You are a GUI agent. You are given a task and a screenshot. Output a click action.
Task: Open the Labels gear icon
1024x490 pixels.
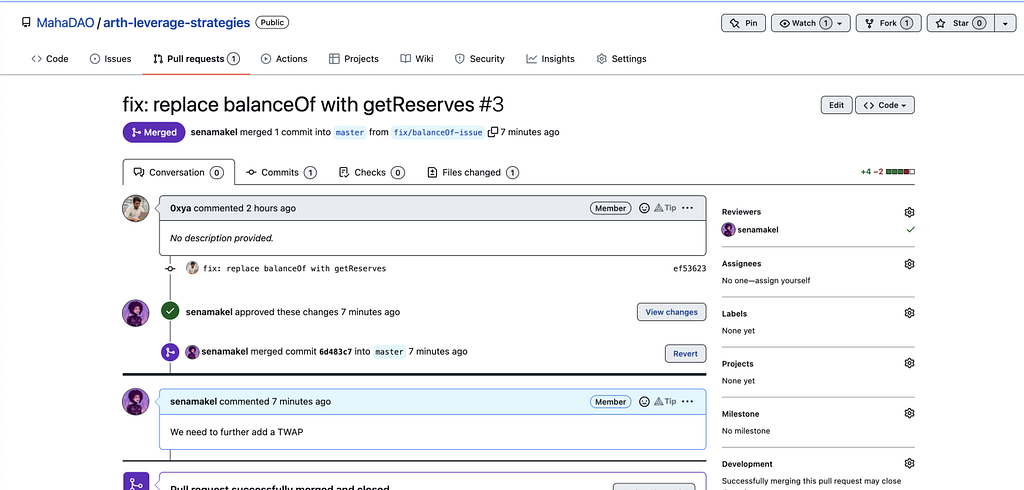pos(909,313)
